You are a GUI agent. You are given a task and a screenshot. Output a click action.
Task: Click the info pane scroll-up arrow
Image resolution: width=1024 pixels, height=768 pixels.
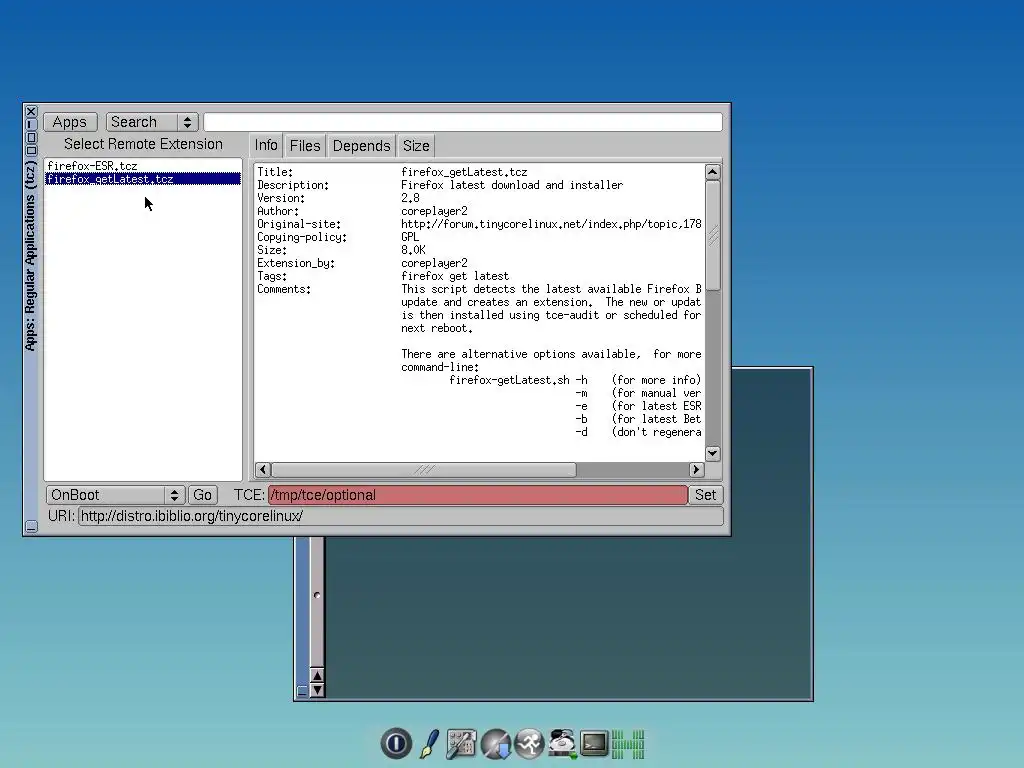[x=712, y=172]
